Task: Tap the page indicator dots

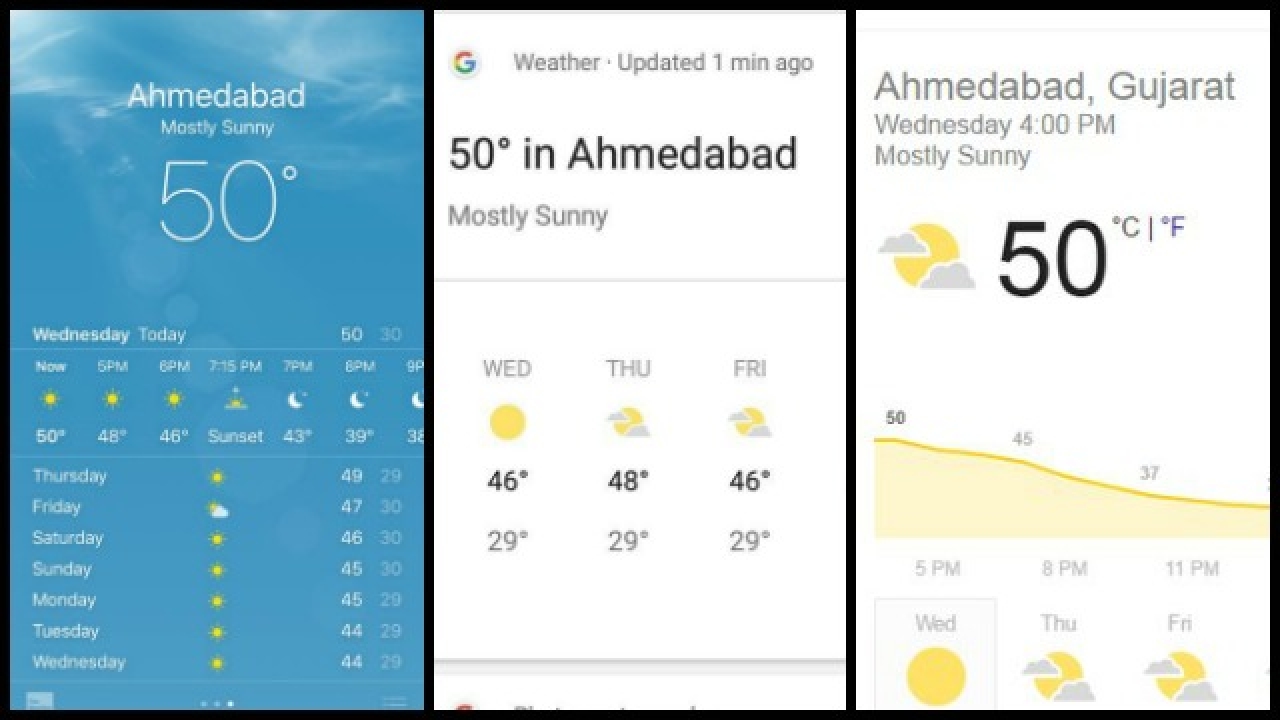Action: 217,703
